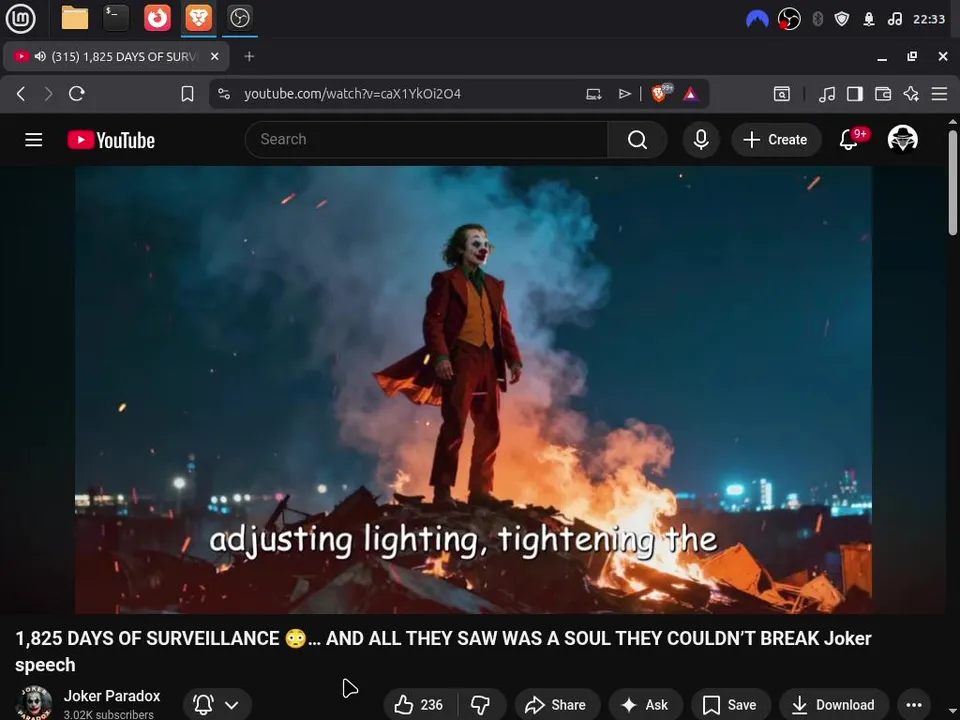
Task: Open the account avatar menu
Action: click(x=902, y=138)
